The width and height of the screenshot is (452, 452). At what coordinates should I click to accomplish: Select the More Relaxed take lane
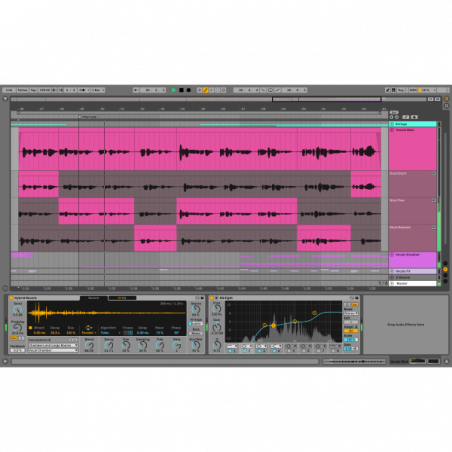point(412,238)
